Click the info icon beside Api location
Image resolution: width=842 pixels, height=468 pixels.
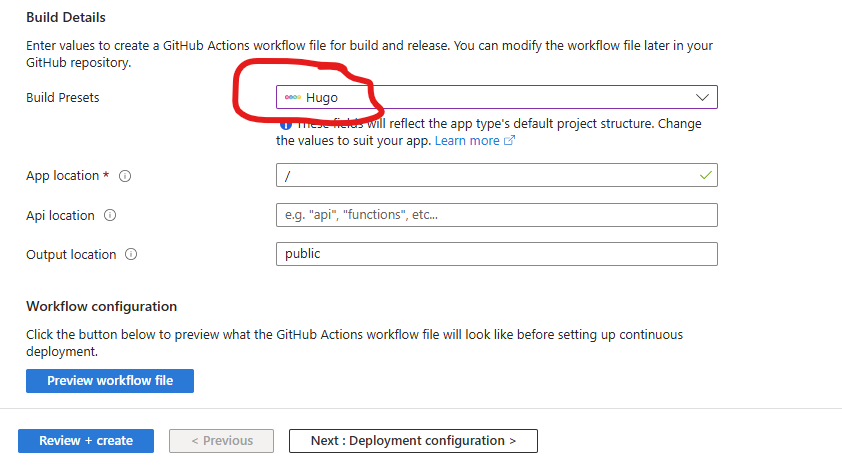tap(110, 215)
